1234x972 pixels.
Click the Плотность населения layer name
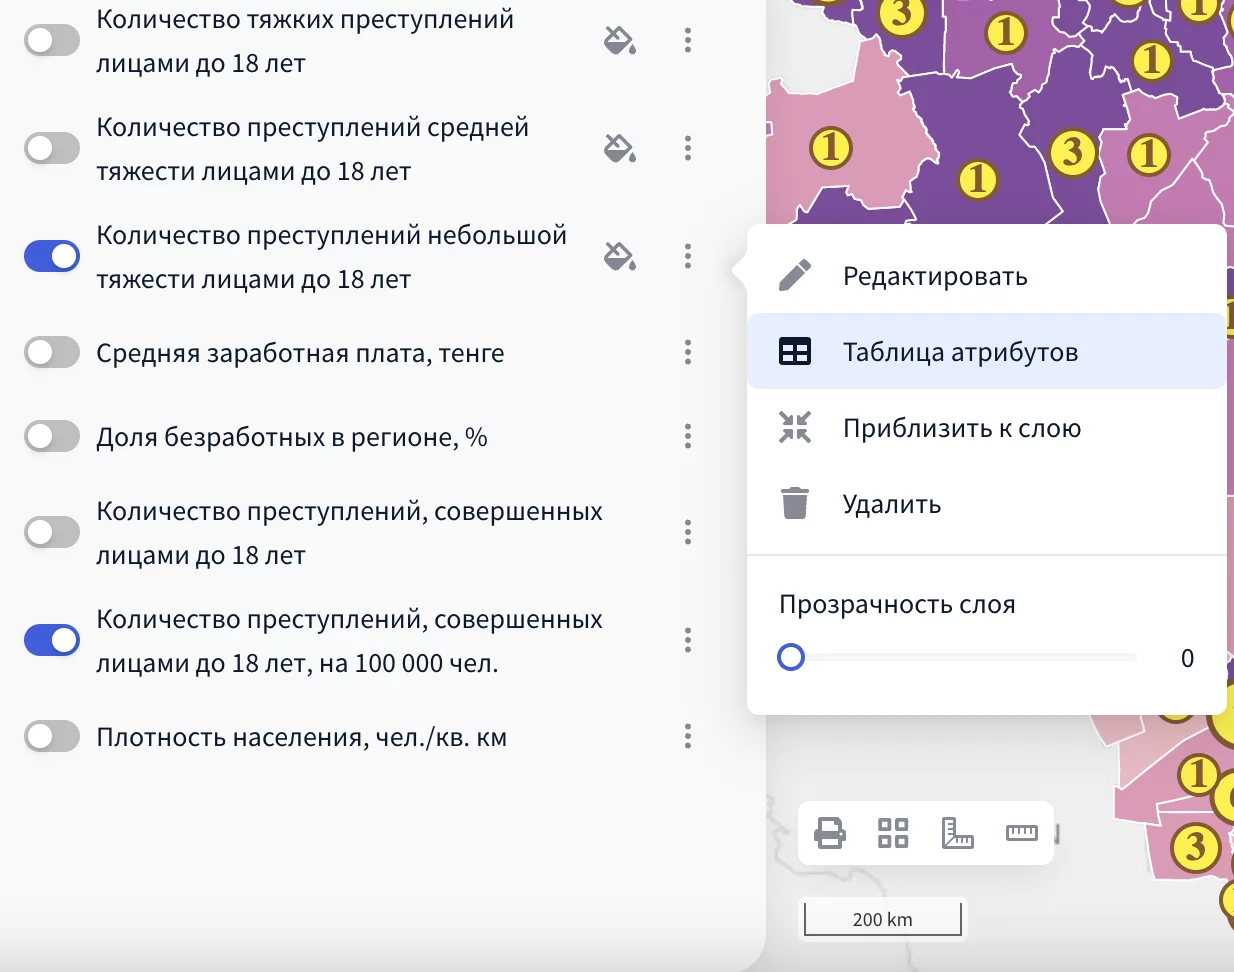coord(301,738)
